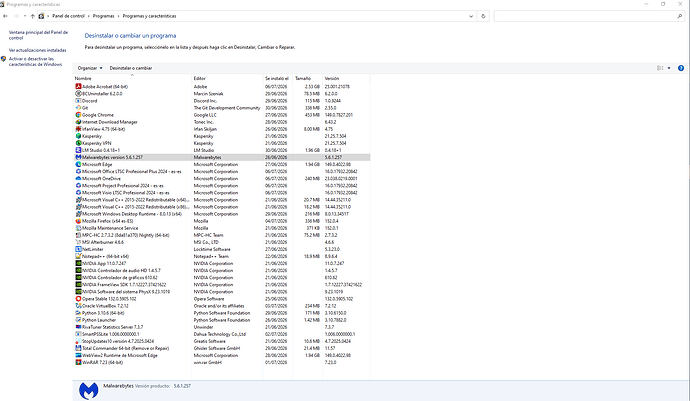690x401 pixels.
Task: Open Ver actualizaciones instaladas link
Action: click(x=37, y=50)
